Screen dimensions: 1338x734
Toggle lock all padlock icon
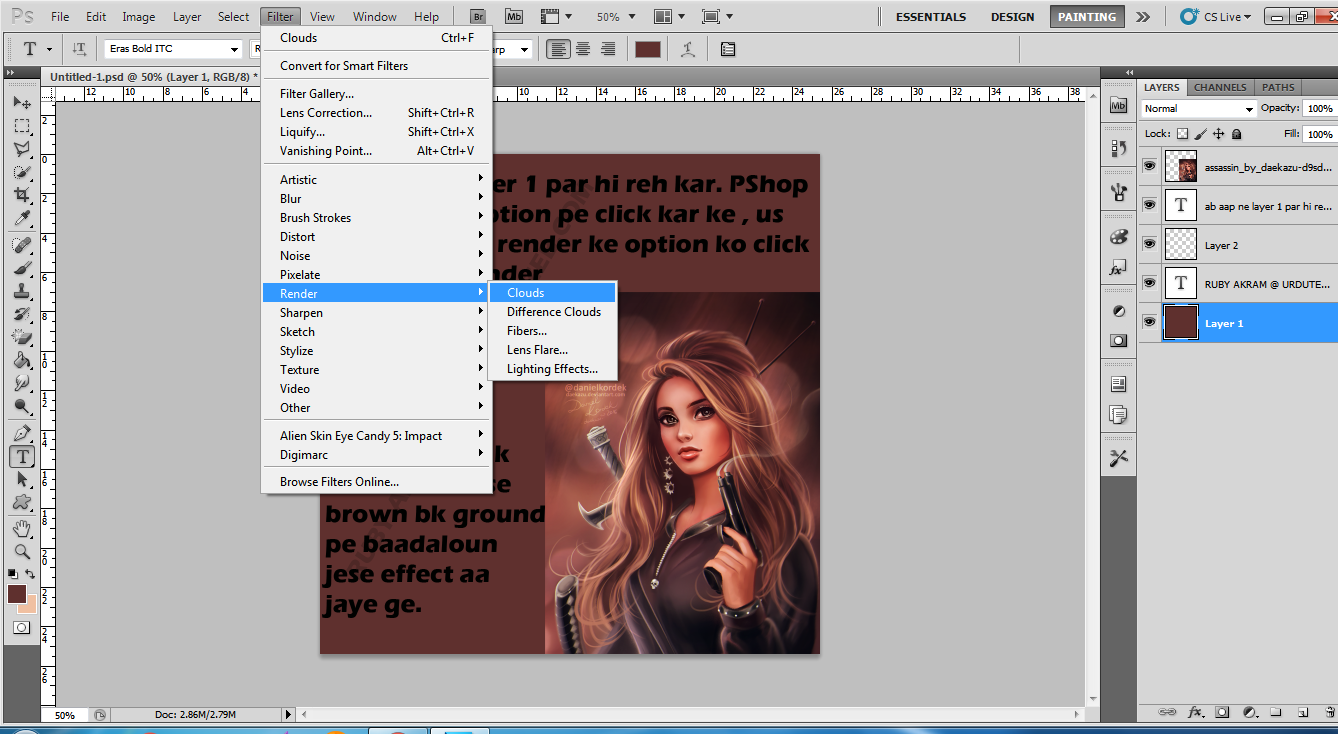pos(1237,133)
